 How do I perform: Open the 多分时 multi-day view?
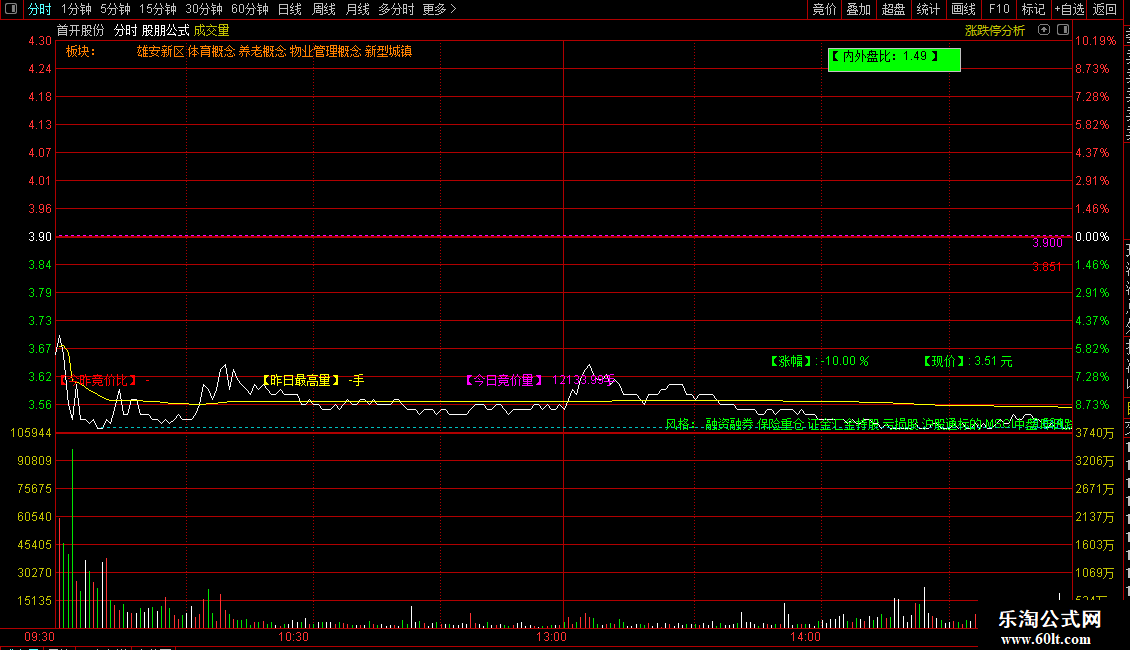(396, 9)
